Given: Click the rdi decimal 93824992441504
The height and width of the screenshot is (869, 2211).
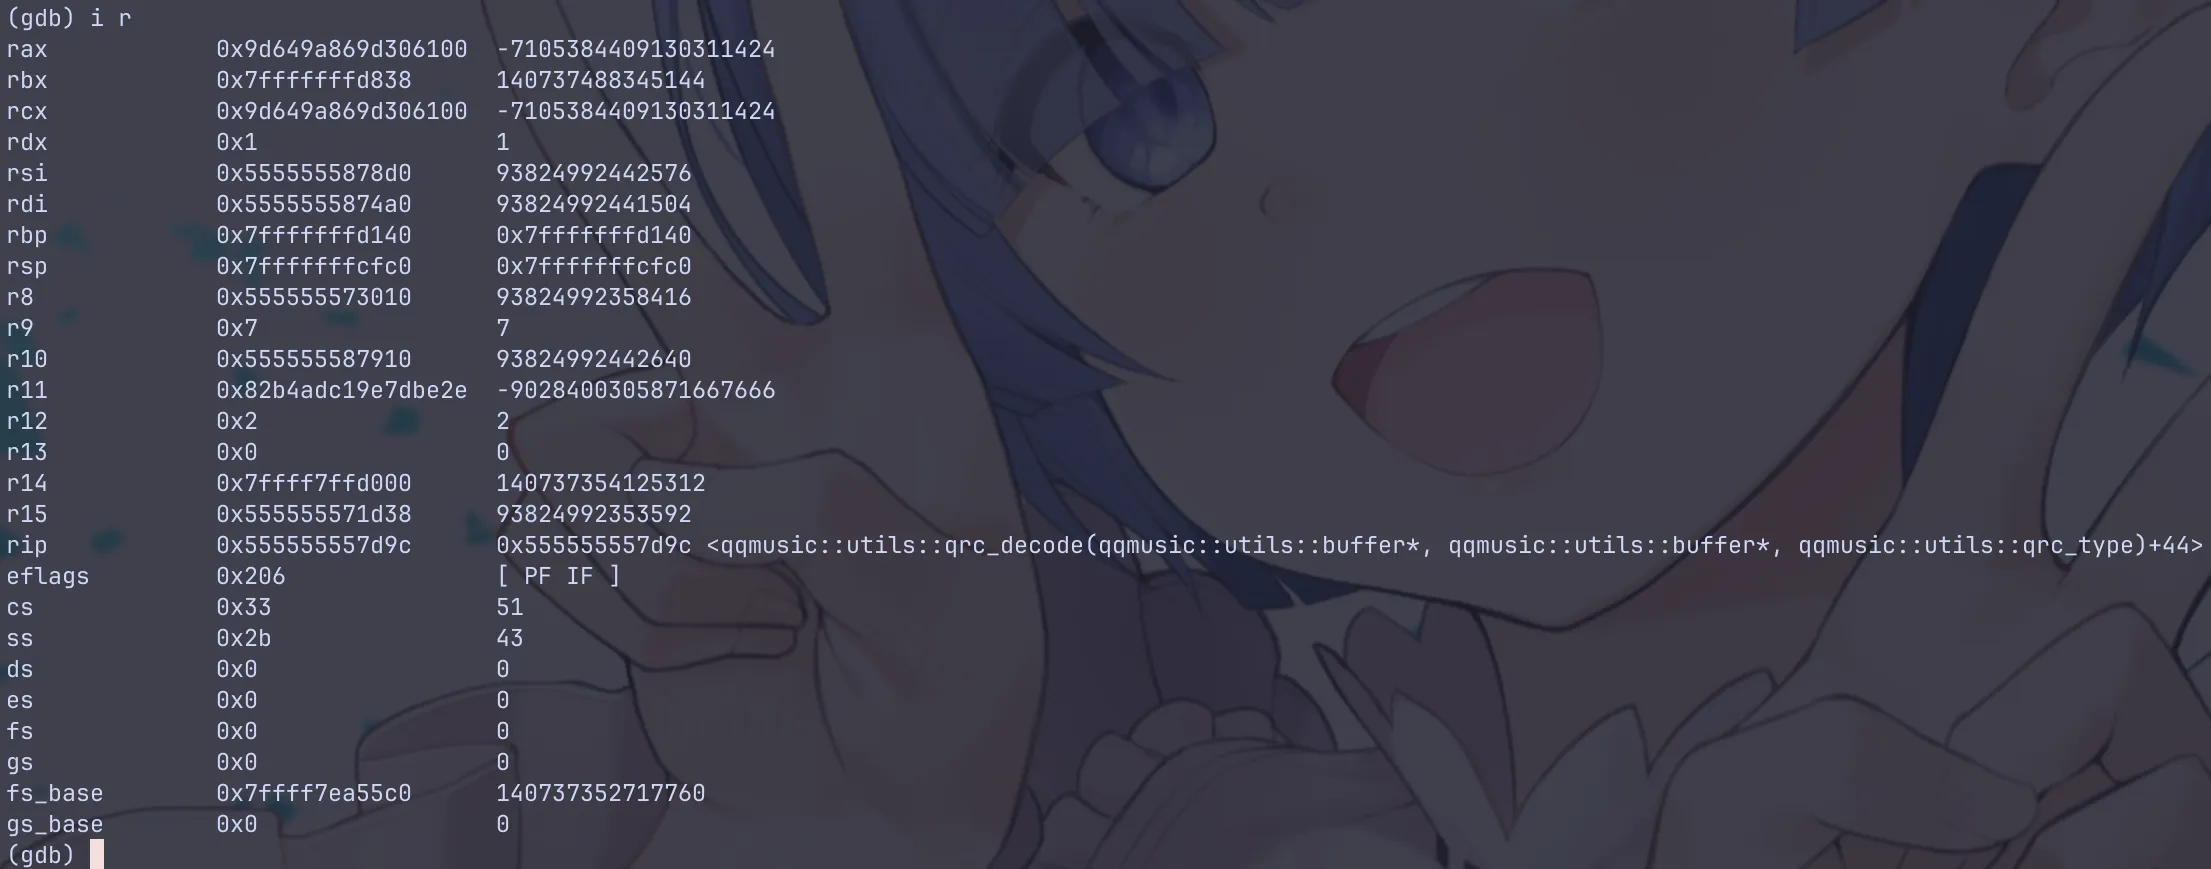Looking at the screenshot, I should 594,204.
